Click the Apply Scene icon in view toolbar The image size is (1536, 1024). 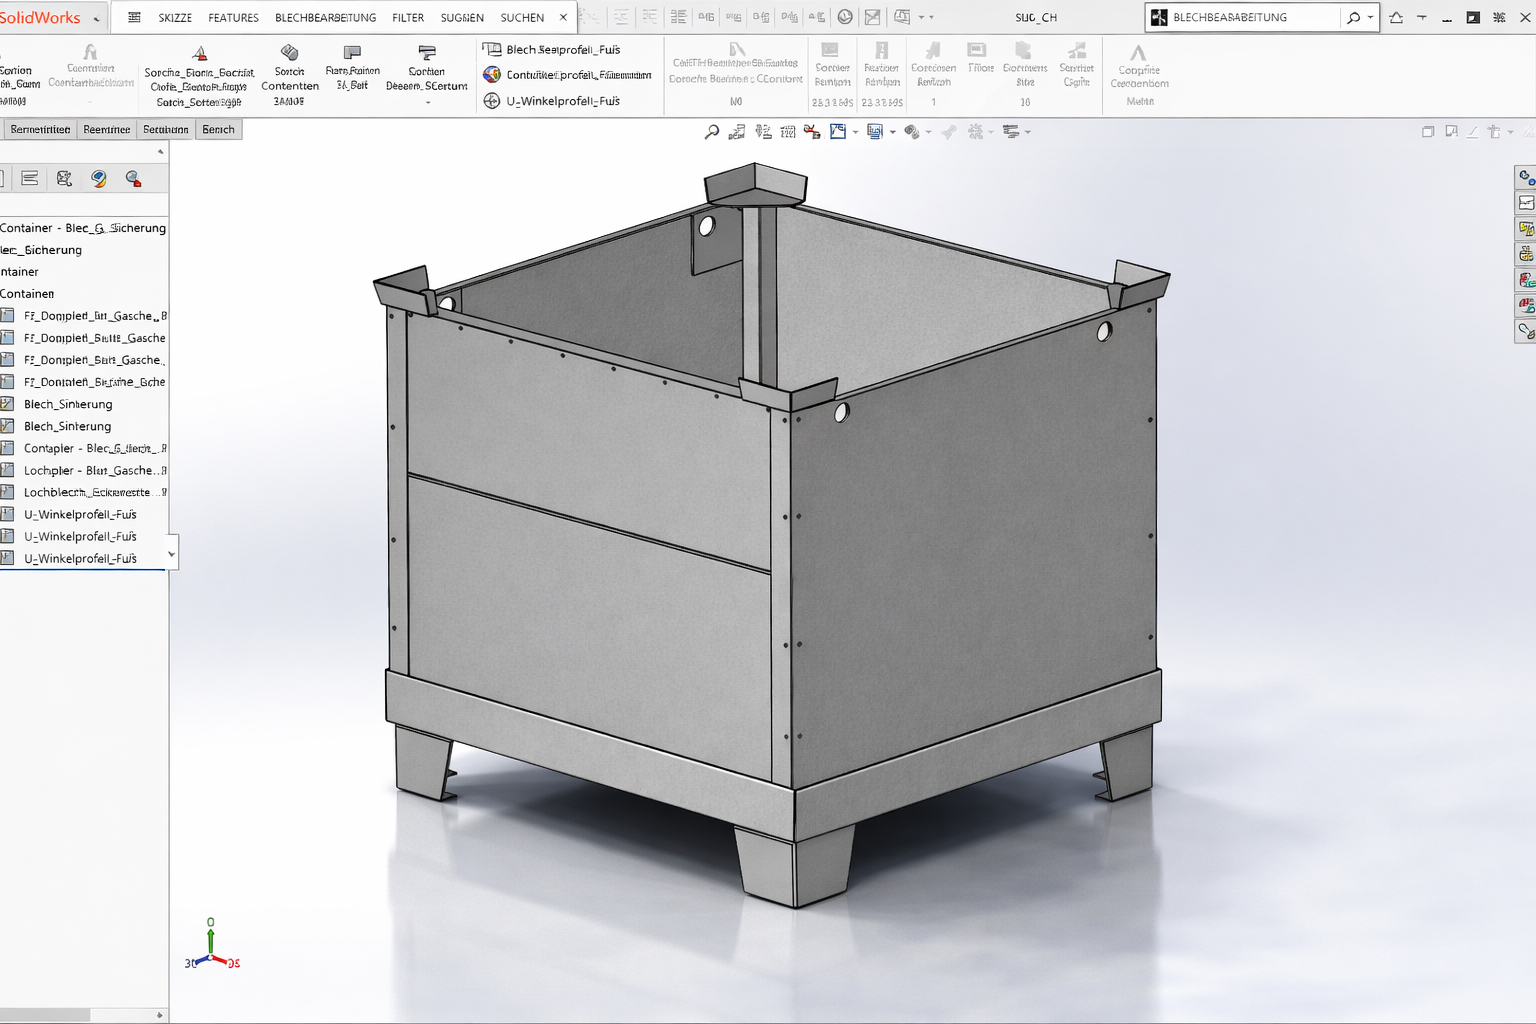(975, 131)
